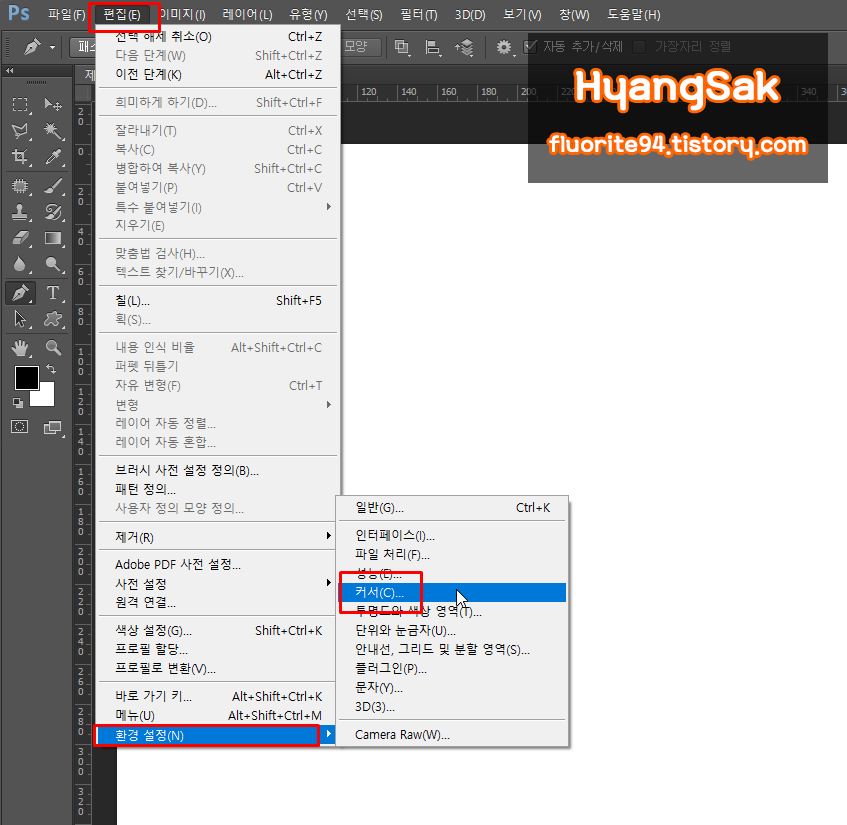Select the Polygonal Lasso tool

click(x=20, y=131)
